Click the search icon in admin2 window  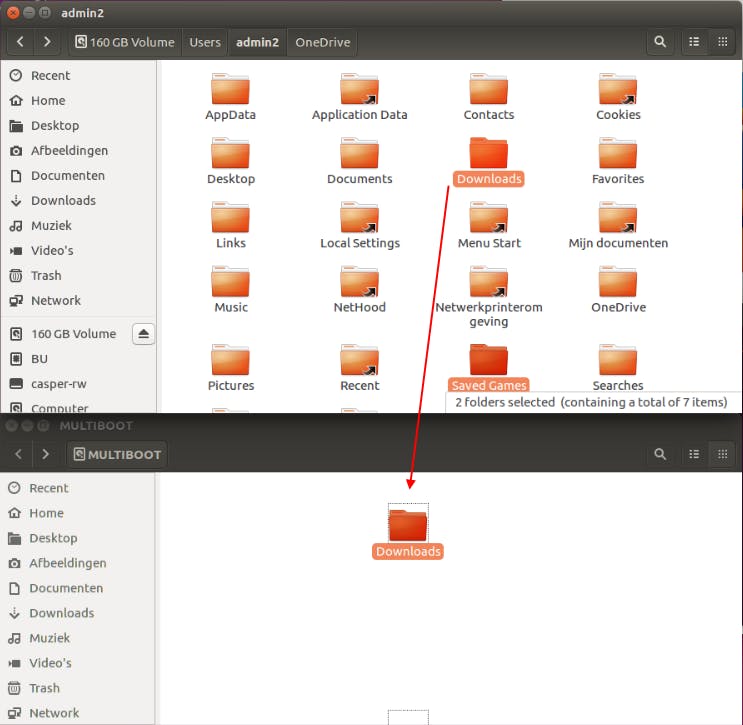[x=660, y=42]
